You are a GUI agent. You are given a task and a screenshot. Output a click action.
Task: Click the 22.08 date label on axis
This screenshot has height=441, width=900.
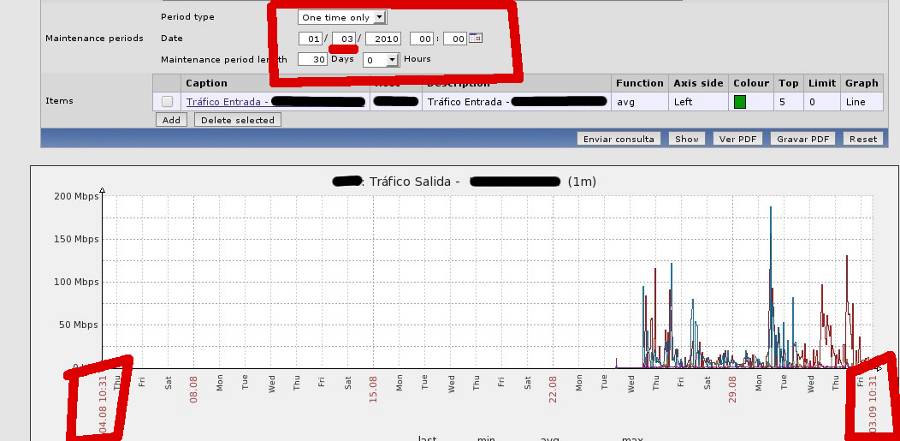pyautogui.click(x=553, y=389)
